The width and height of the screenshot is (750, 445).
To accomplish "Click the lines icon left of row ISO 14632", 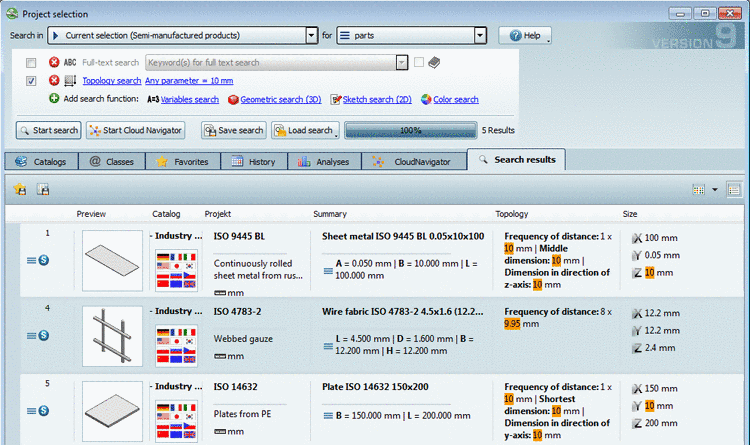I will pyautogui.click(x=32, y=411).
